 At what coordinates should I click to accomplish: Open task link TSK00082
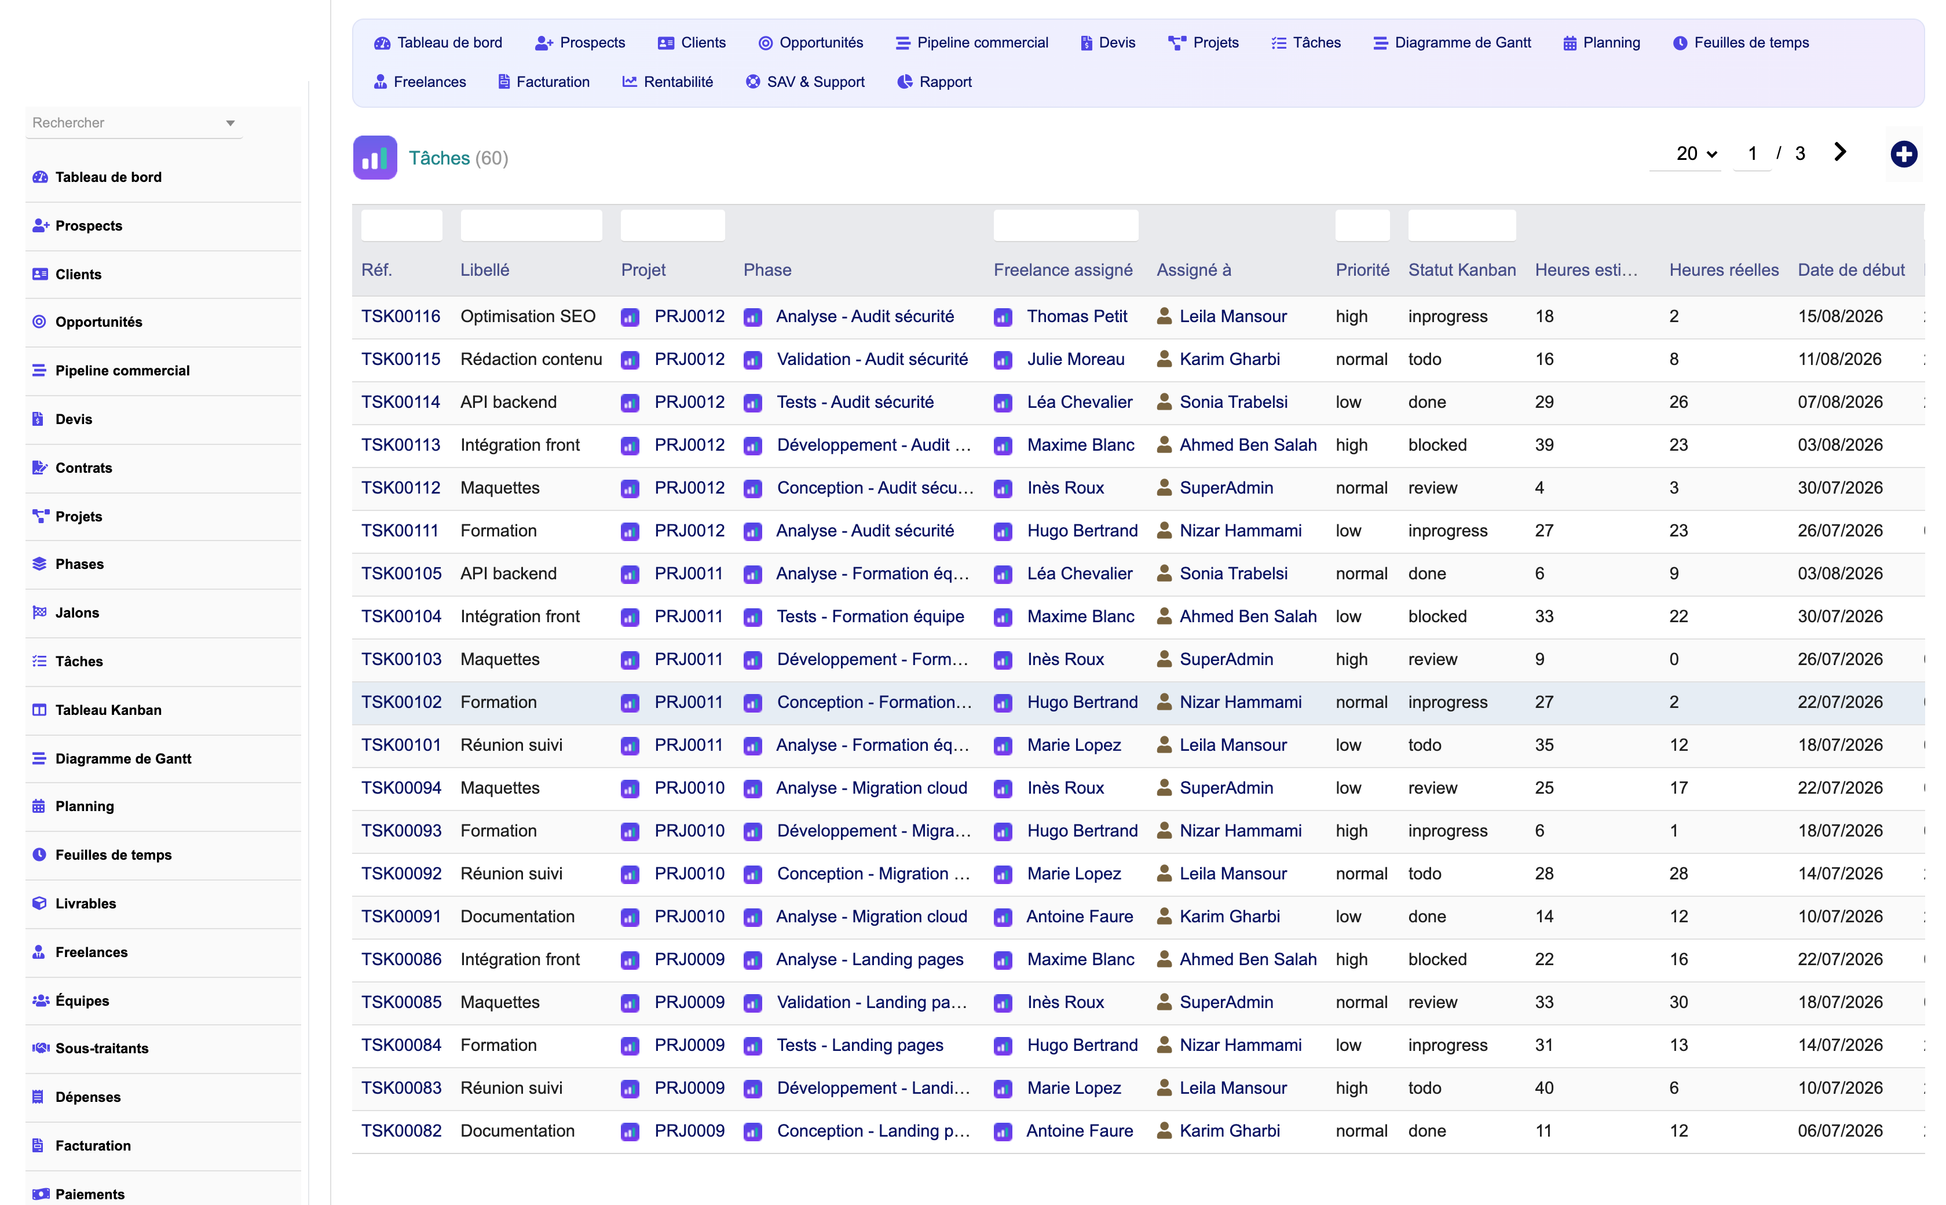click(401, 1131)
